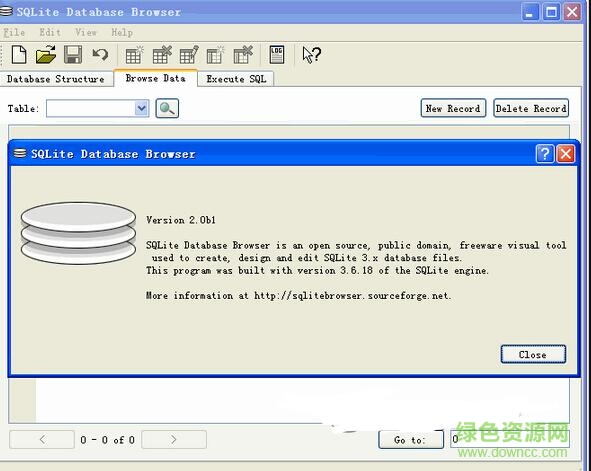The image size is (591, 471).
Task: Click the New Database page icon
Action: (19, 55)
